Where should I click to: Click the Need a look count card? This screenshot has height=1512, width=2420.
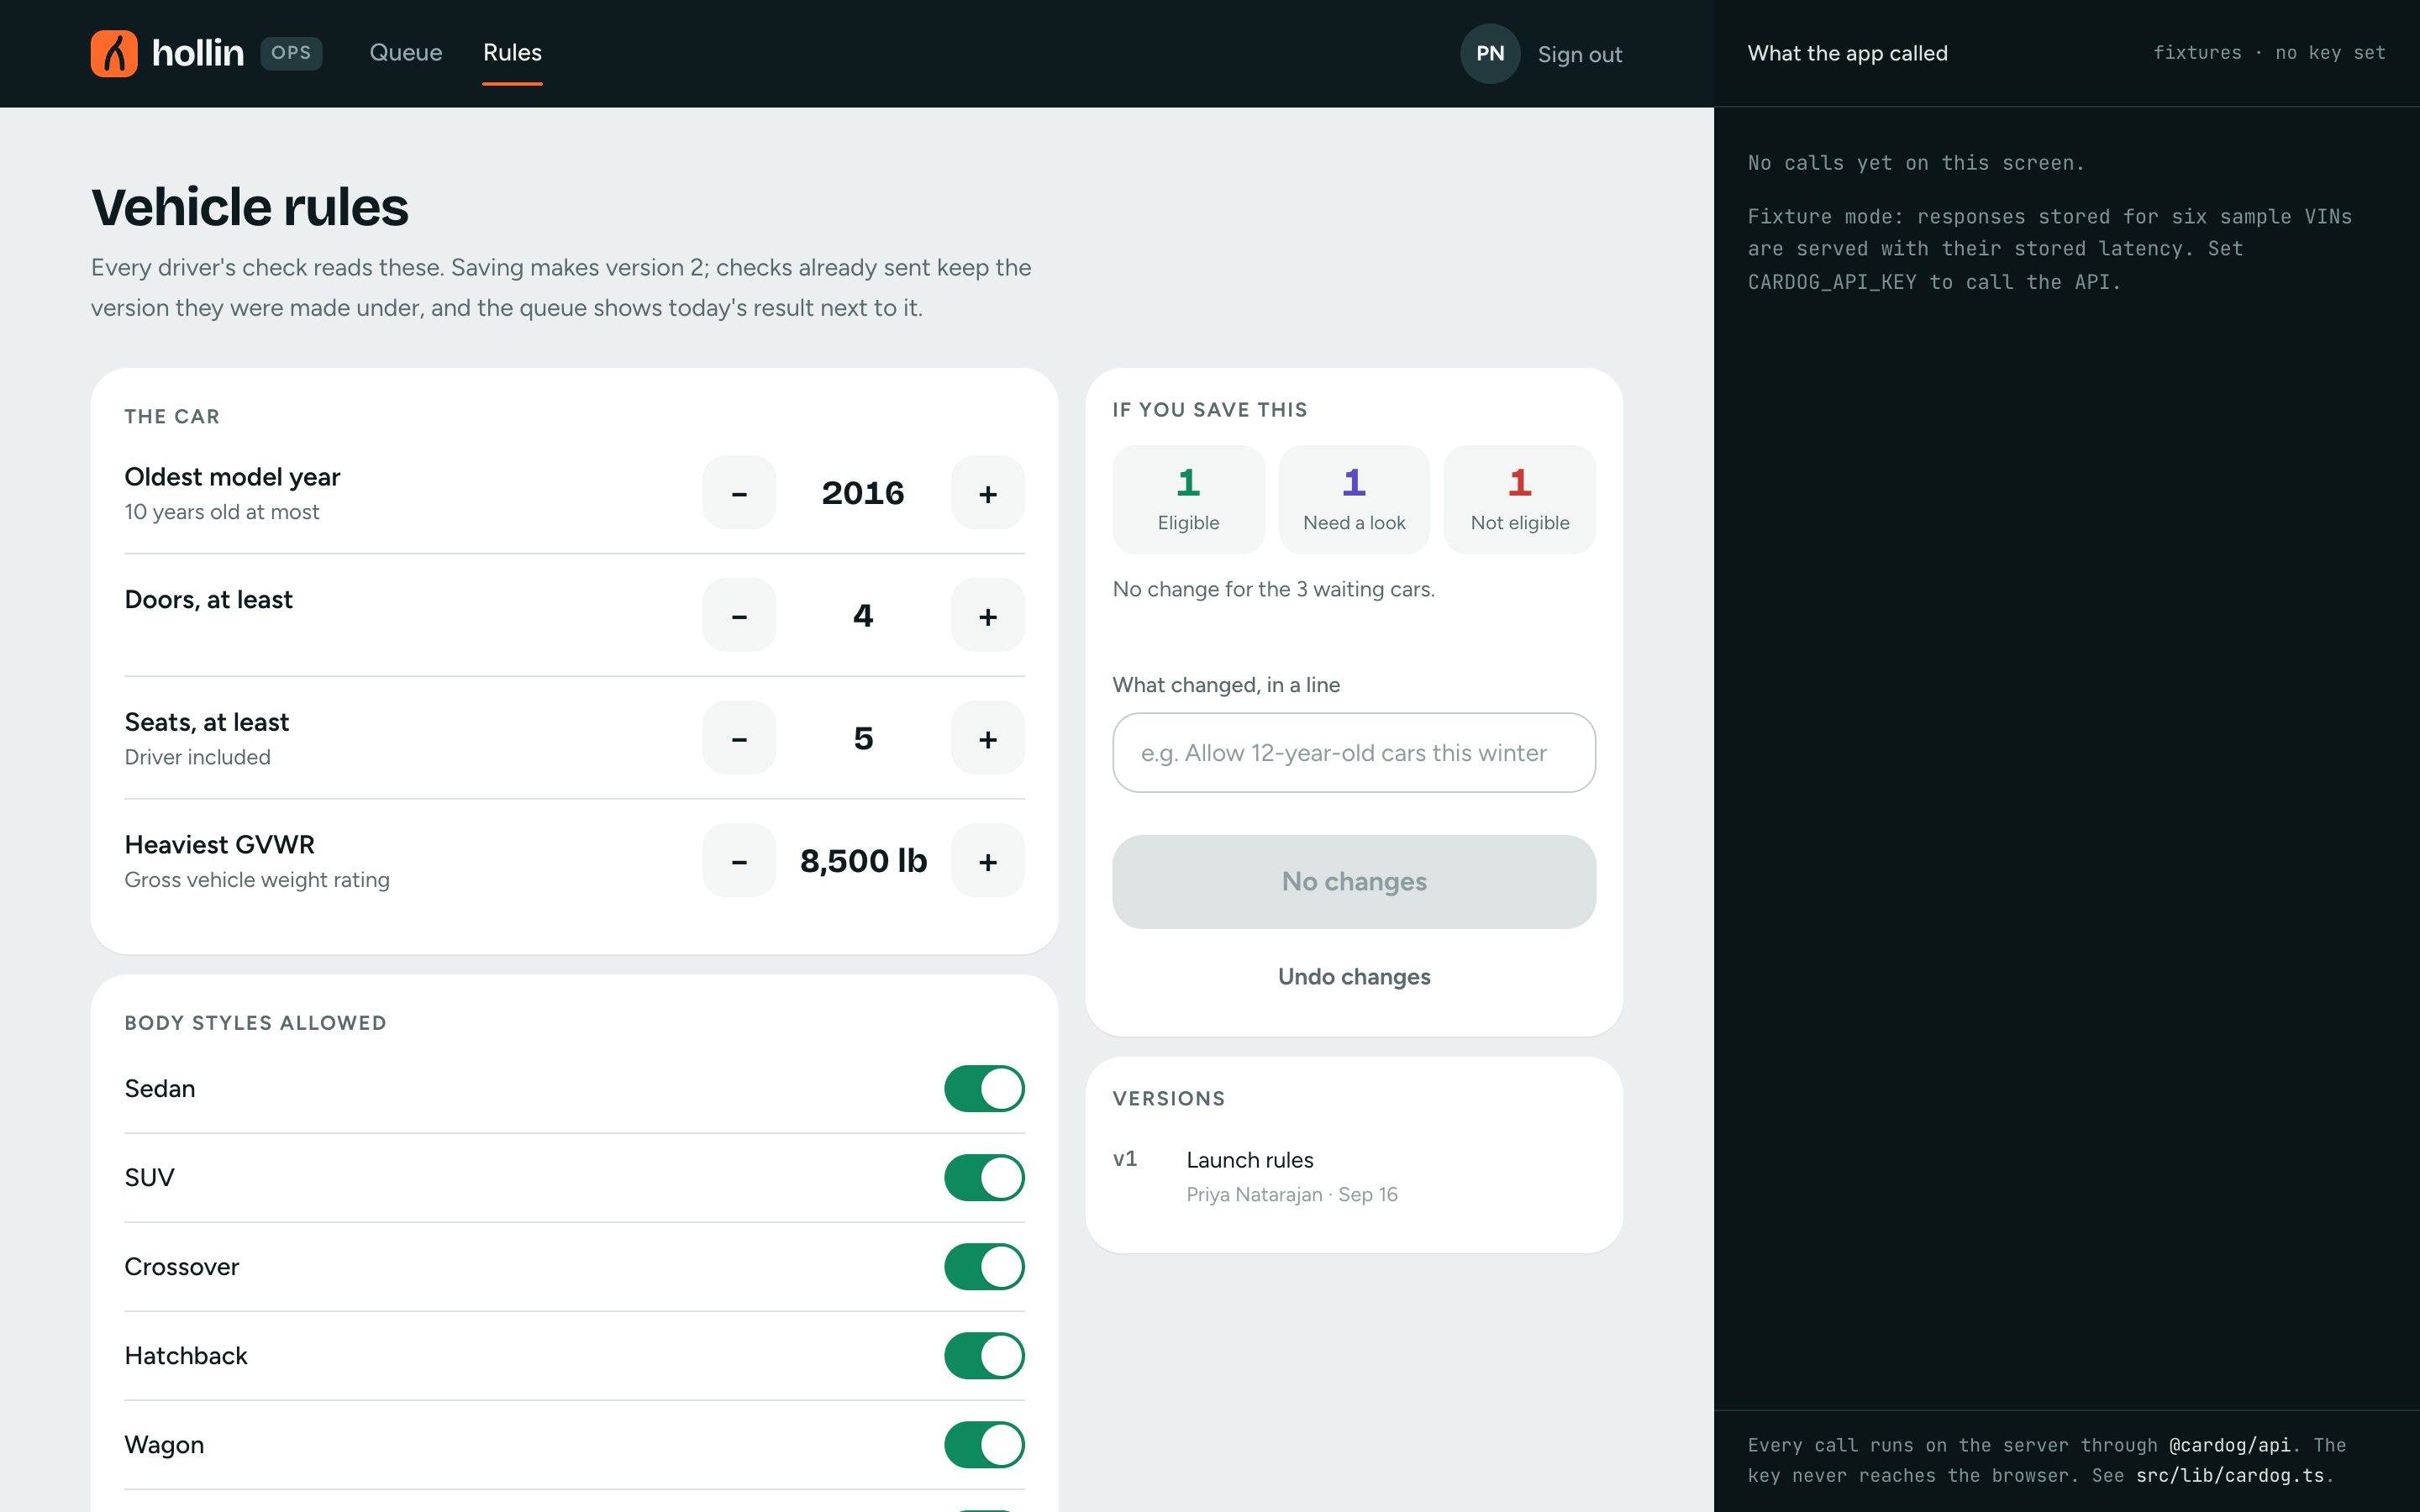[x=1354, y=500]
